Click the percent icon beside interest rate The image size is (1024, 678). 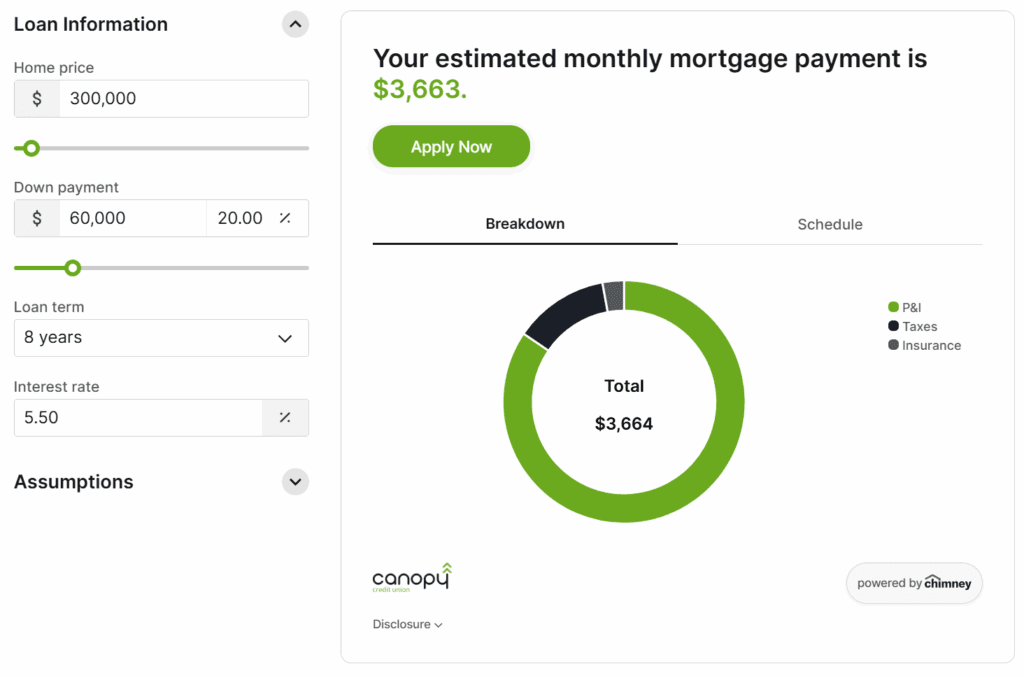tap(285, 418)
